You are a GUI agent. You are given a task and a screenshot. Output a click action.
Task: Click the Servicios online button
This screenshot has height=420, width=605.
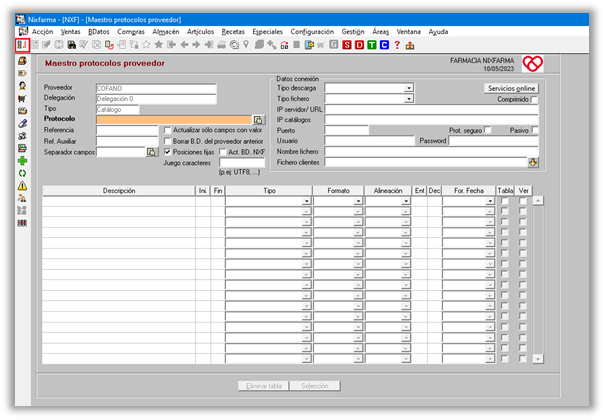point(511,88)
